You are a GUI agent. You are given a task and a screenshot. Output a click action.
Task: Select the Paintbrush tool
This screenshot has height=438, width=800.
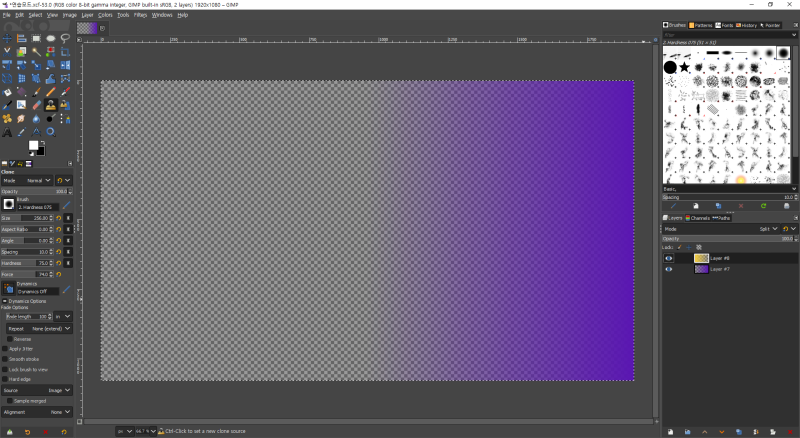pos(36,92)
